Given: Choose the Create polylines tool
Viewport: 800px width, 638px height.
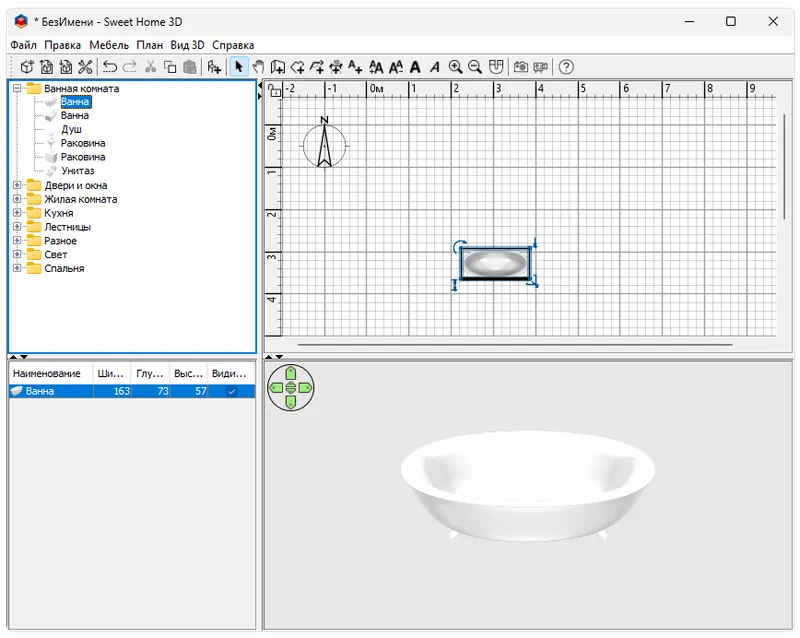Looking at the screenshot, I should pos(317,67).
